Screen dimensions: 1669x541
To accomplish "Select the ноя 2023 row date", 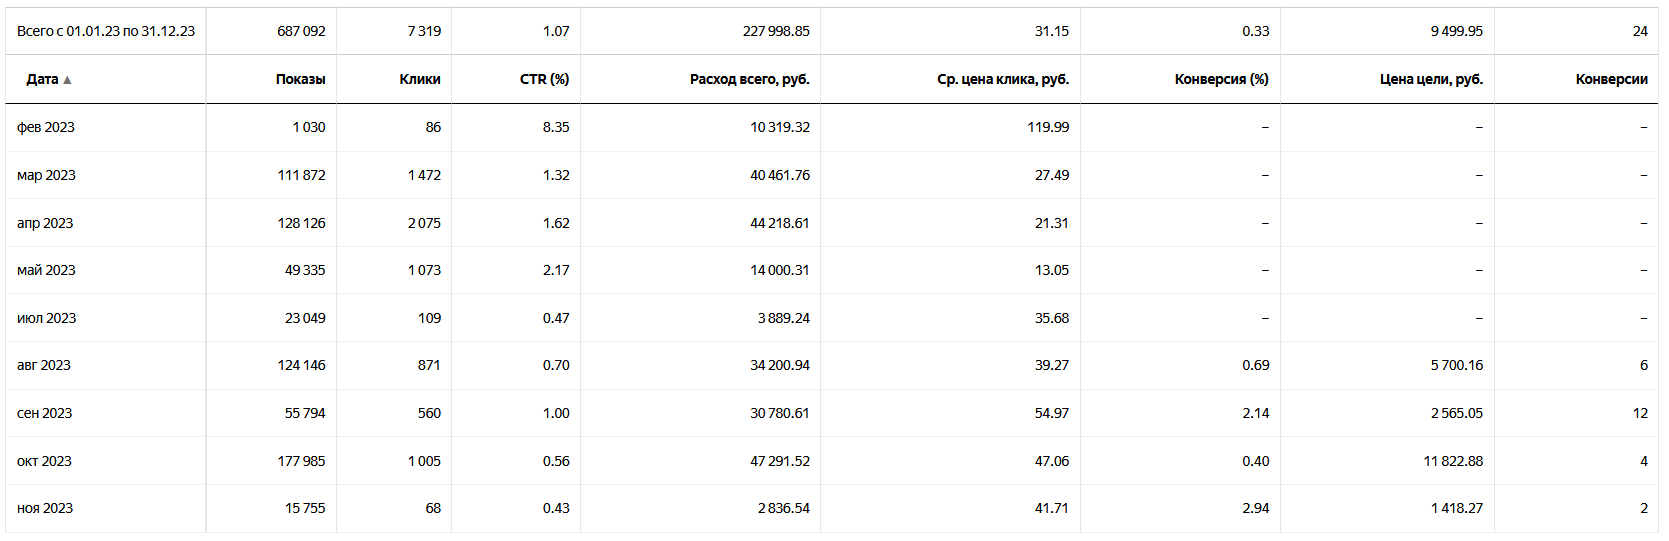I will tap(45, 508).
